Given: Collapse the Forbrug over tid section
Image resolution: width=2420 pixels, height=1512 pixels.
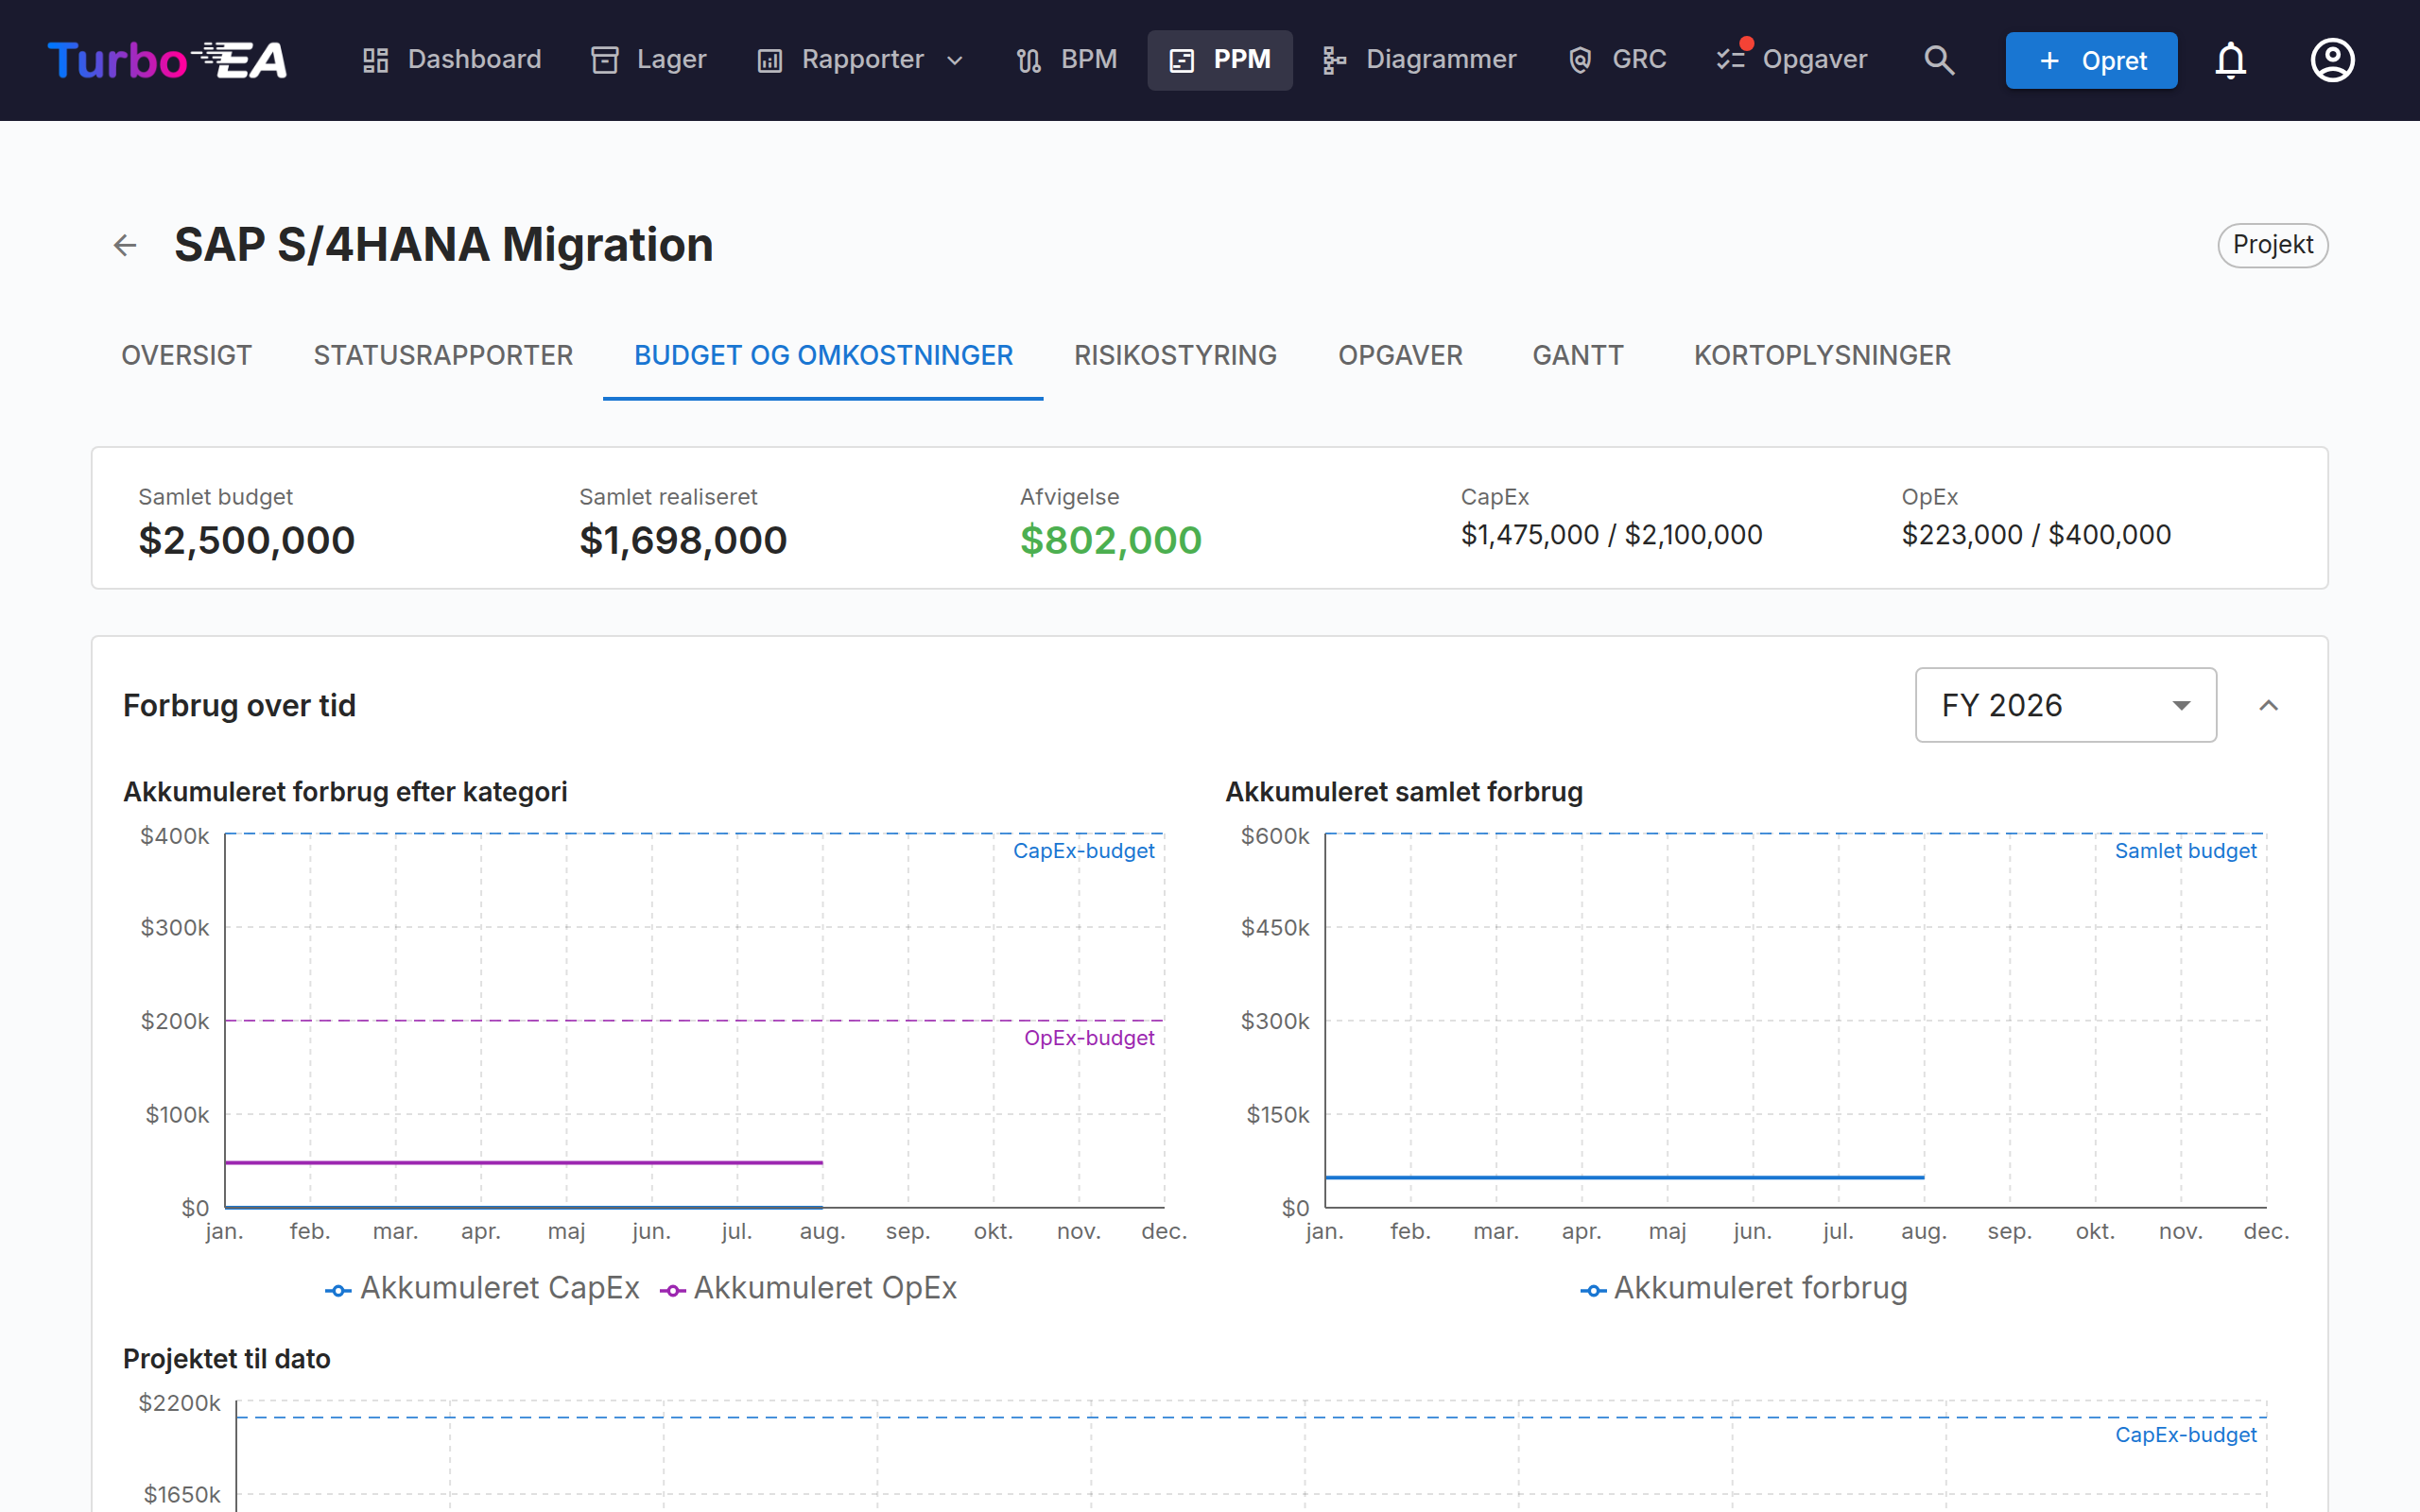Looking at the screenshot, I should [2268, 705].
